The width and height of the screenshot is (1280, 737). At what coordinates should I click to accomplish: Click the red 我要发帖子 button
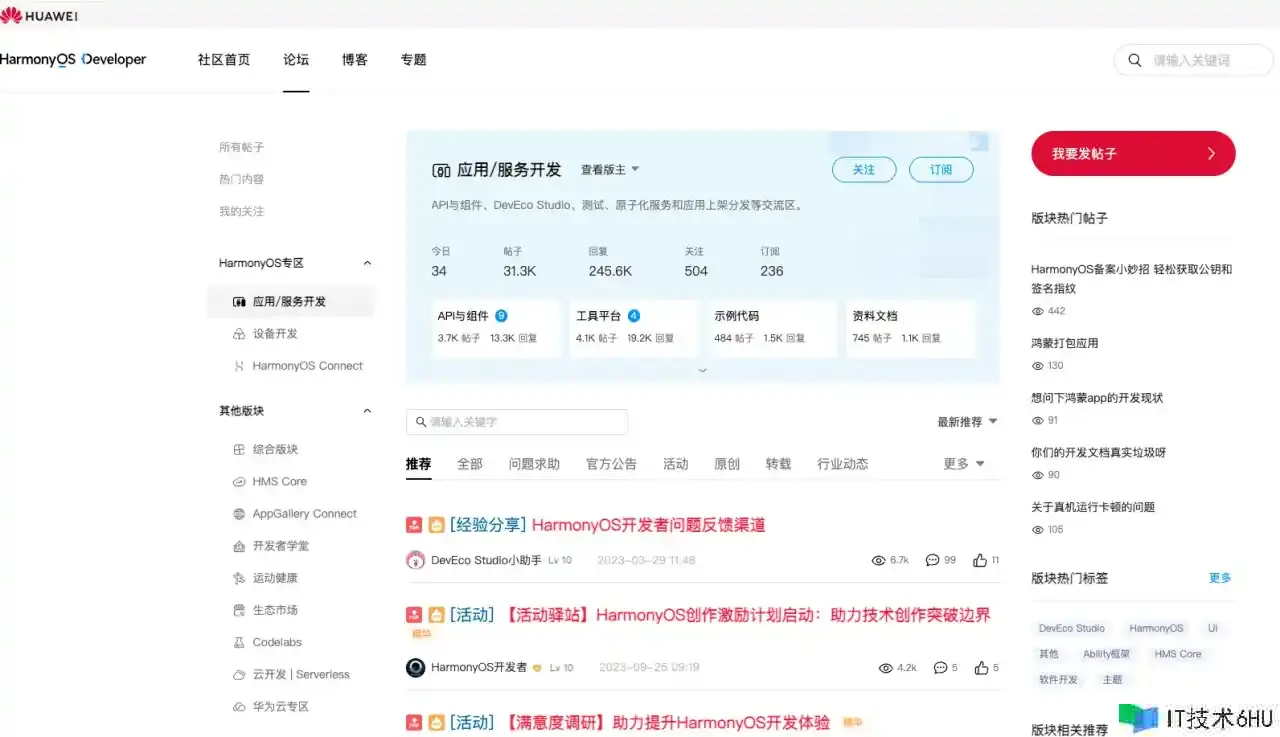[1133, 154]
